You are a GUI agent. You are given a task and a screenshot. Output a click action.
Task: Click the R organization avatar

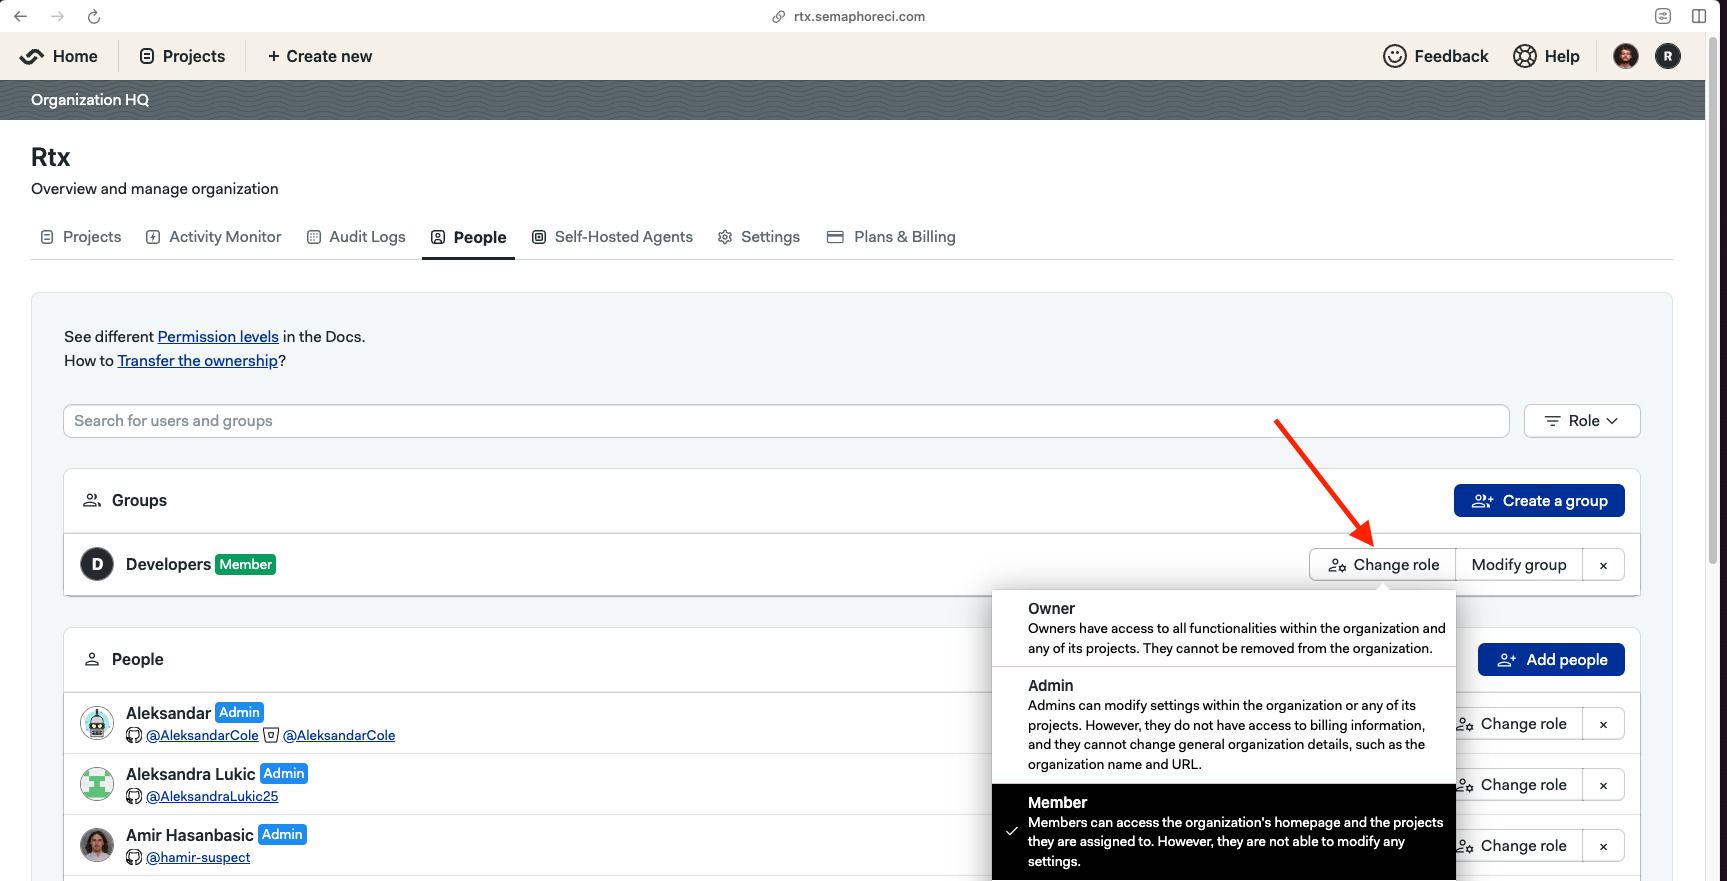[1667, 56]
